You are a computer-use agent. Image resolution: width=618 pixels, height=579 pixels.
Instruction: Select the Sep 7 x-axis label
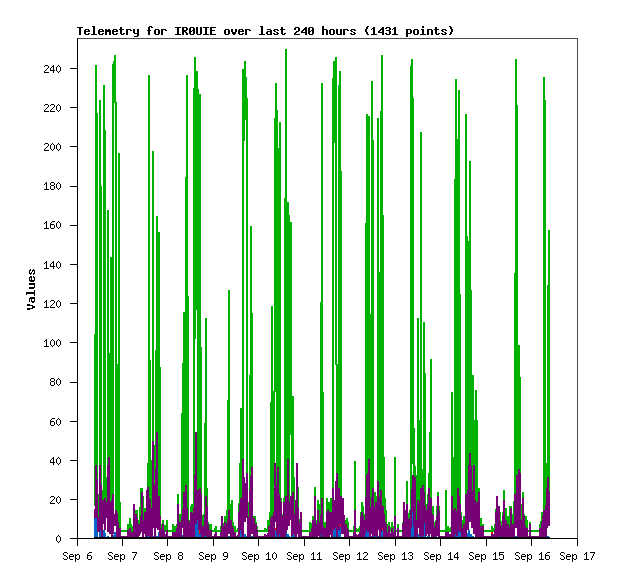coord(123,556)
